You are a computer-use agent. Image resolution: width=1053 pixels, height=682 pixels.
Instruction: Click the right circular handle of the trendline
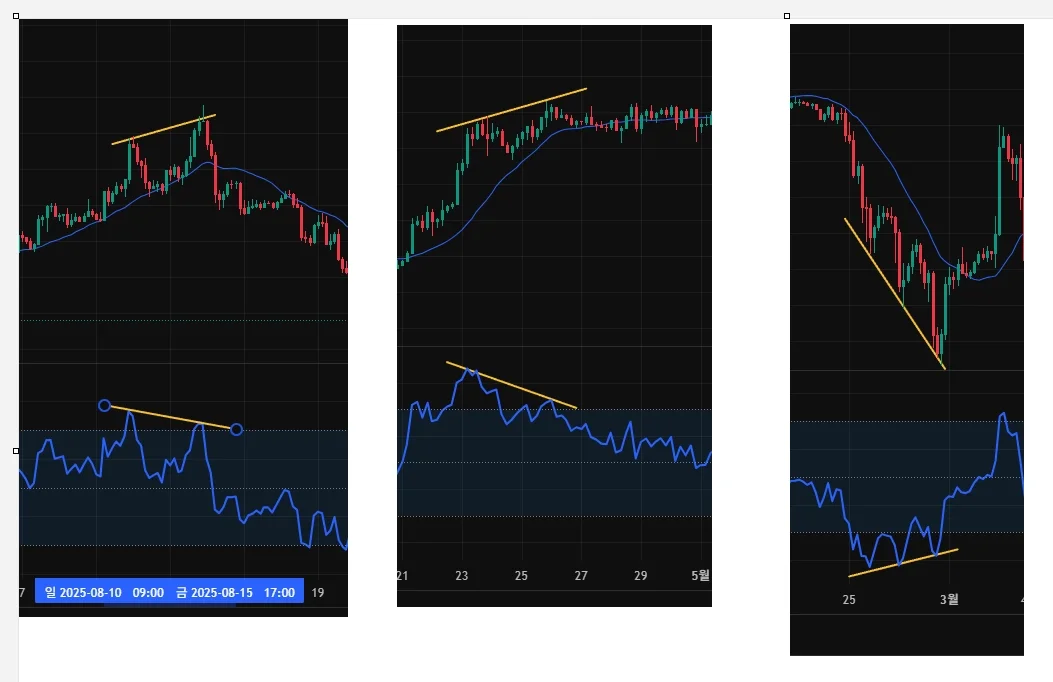236,430
